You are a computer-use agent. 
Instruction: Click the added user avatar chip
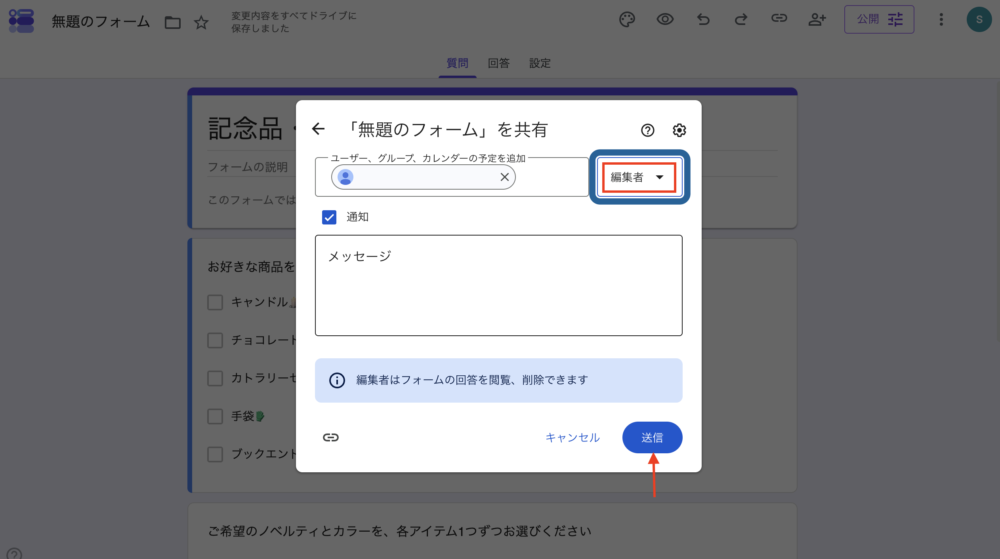[x=345, y=177]
